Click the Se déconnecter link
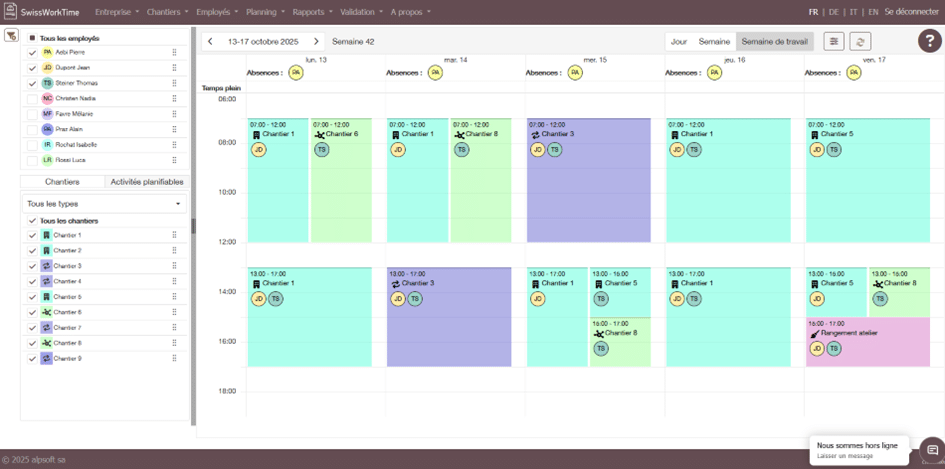 tap(910, 12)
